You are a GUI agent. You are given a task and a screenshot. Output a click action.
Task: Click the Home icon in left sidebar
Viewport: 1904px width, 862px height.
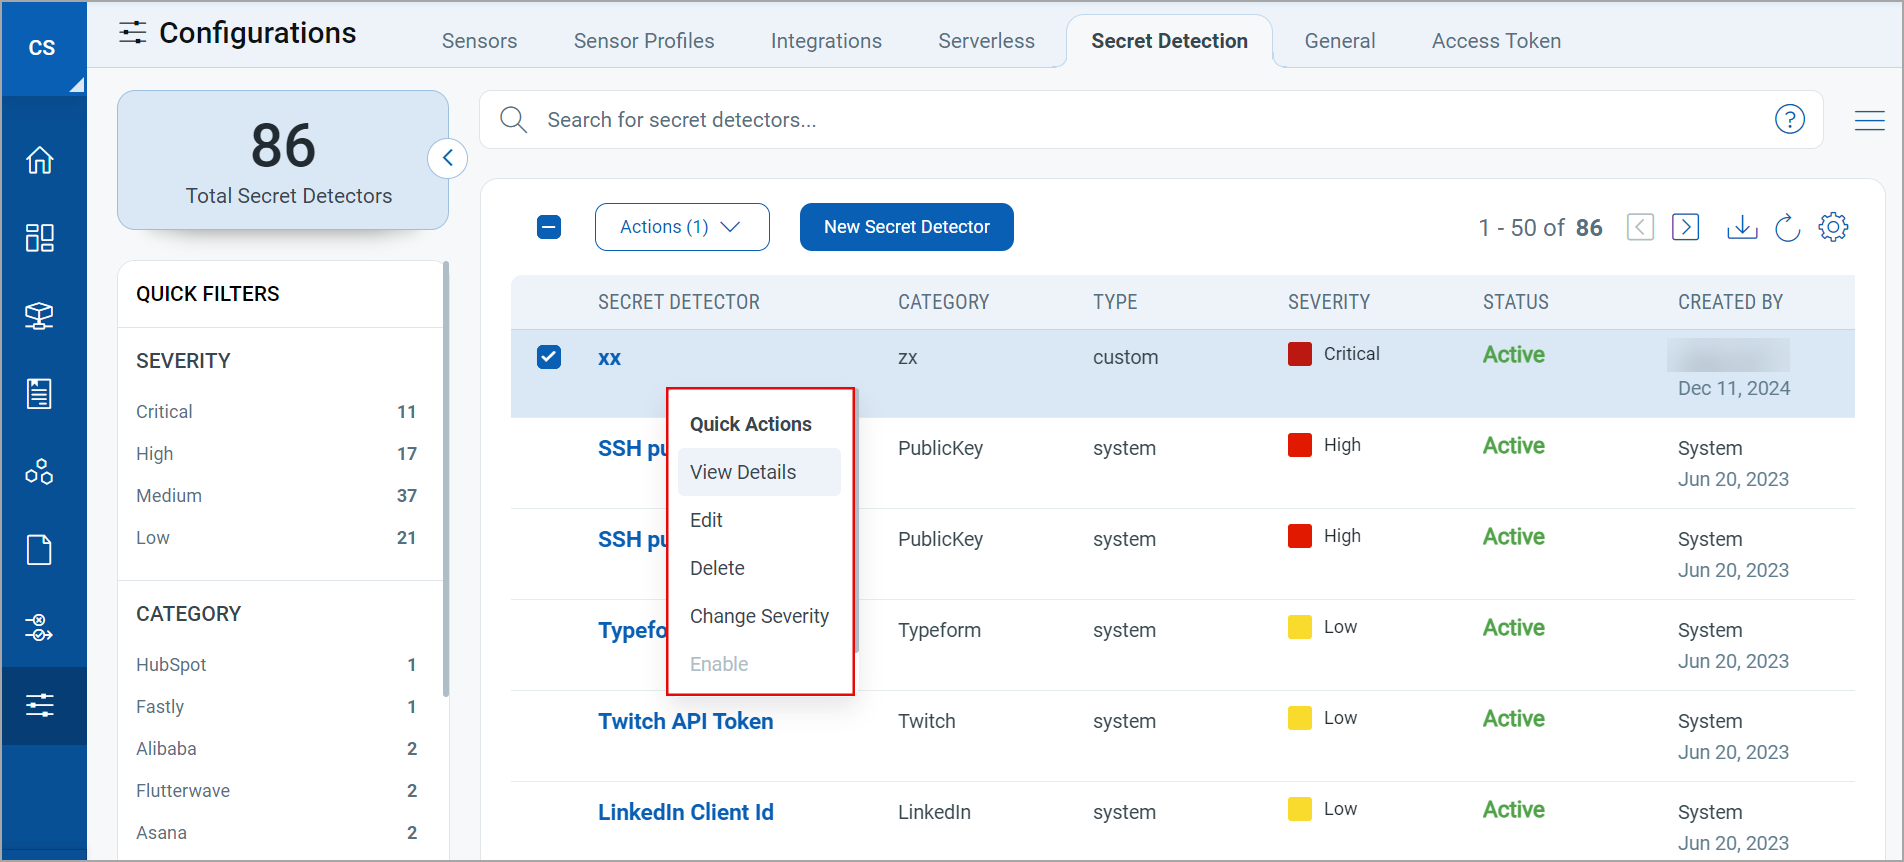tap(40, 160)
